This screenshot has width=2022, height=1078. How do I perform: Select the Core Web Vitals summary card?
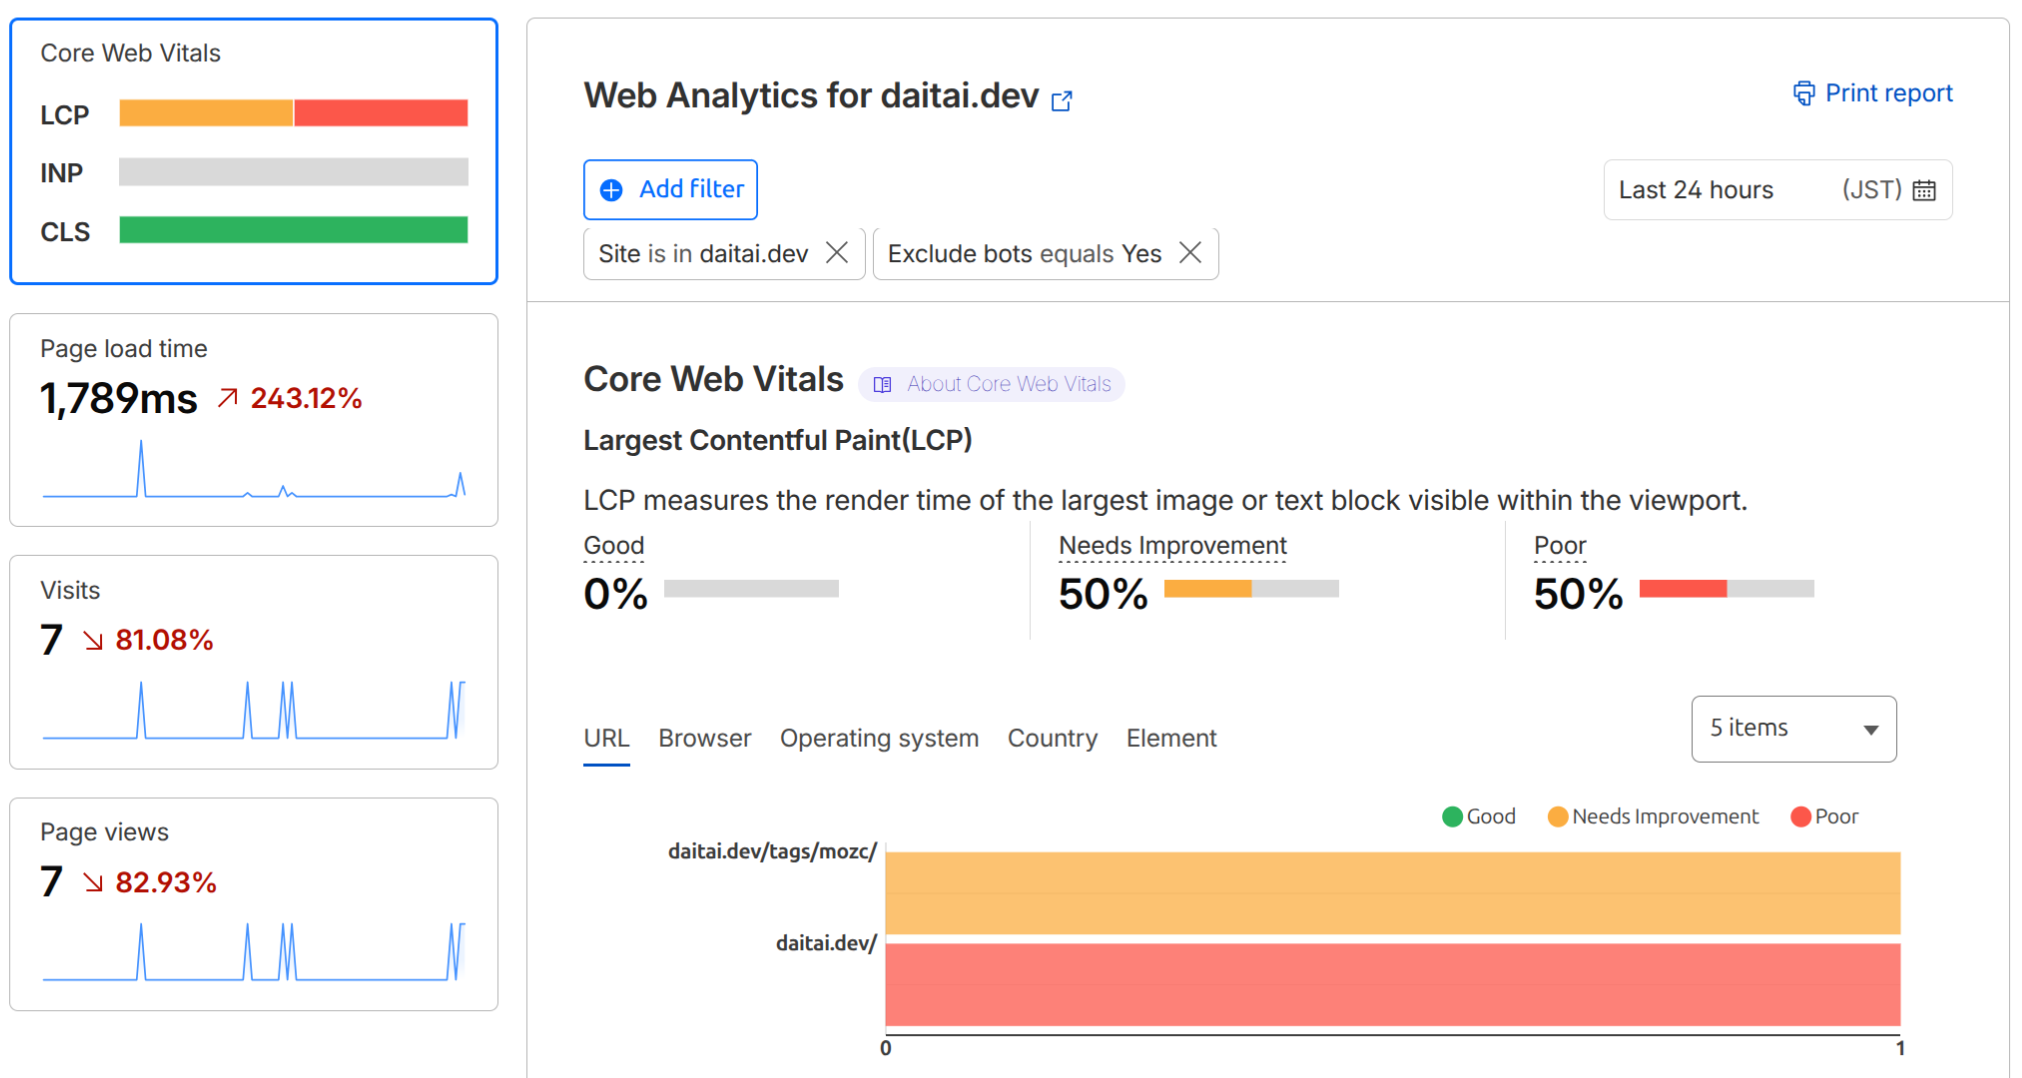click(x=253, y=150)
